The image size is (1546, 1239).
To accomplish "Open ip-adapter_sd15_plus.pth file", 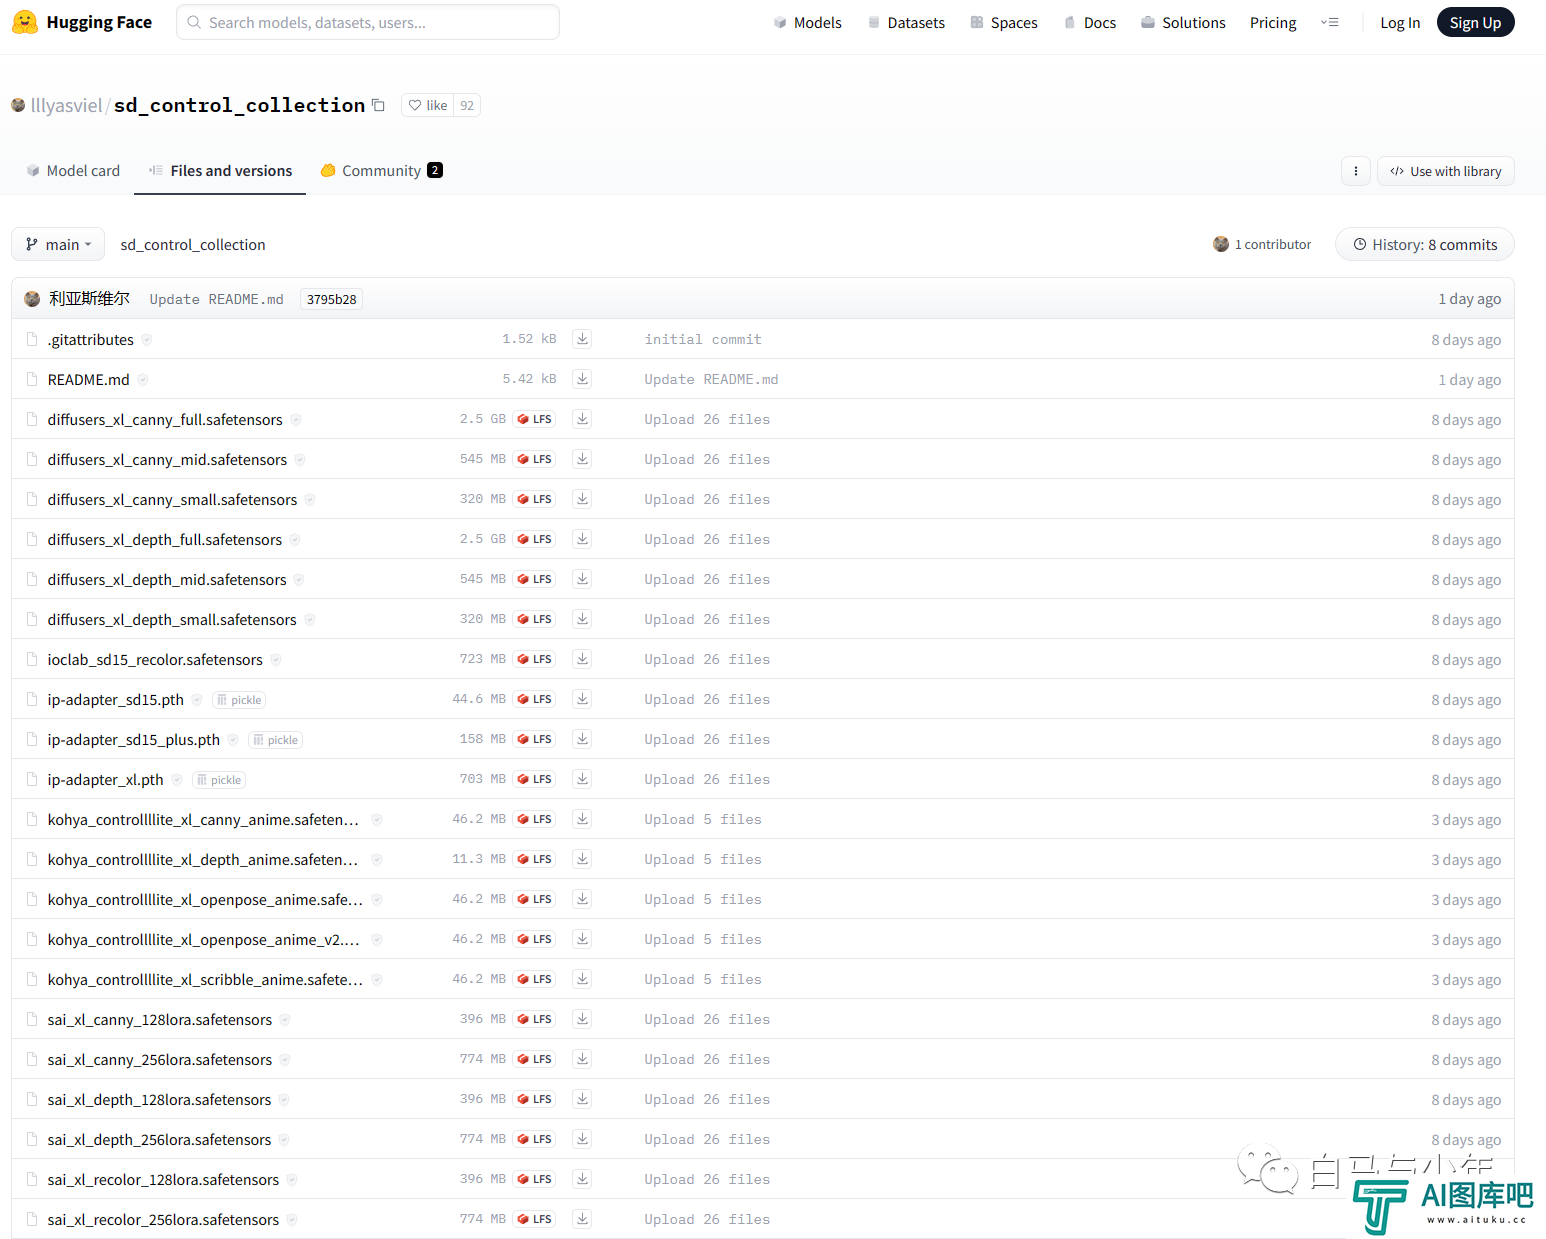I will 133,739.
